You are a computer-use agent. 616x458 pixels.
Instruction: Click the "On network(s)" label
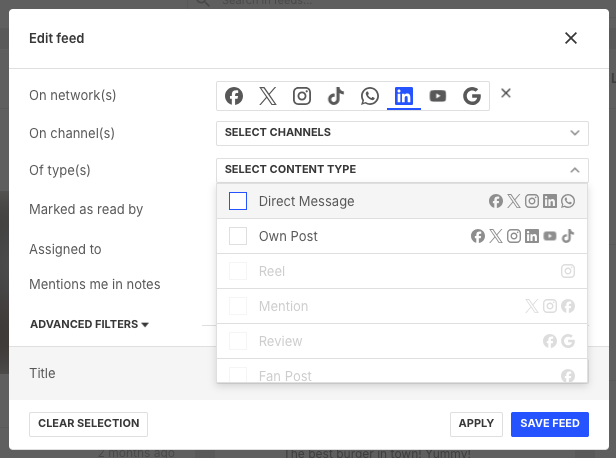coord(73,95)
